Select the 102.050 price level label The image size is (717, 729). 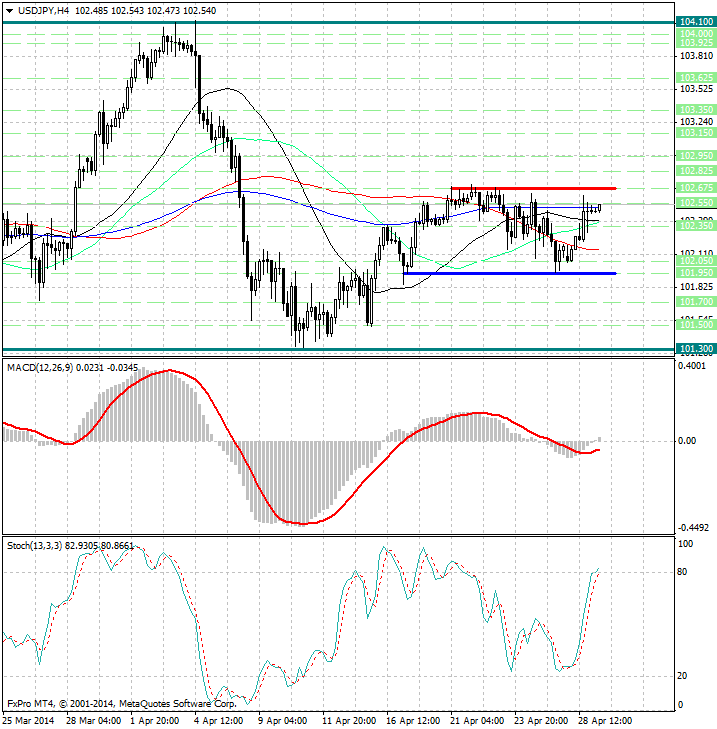pyautogui.click(x=696, y=260)
